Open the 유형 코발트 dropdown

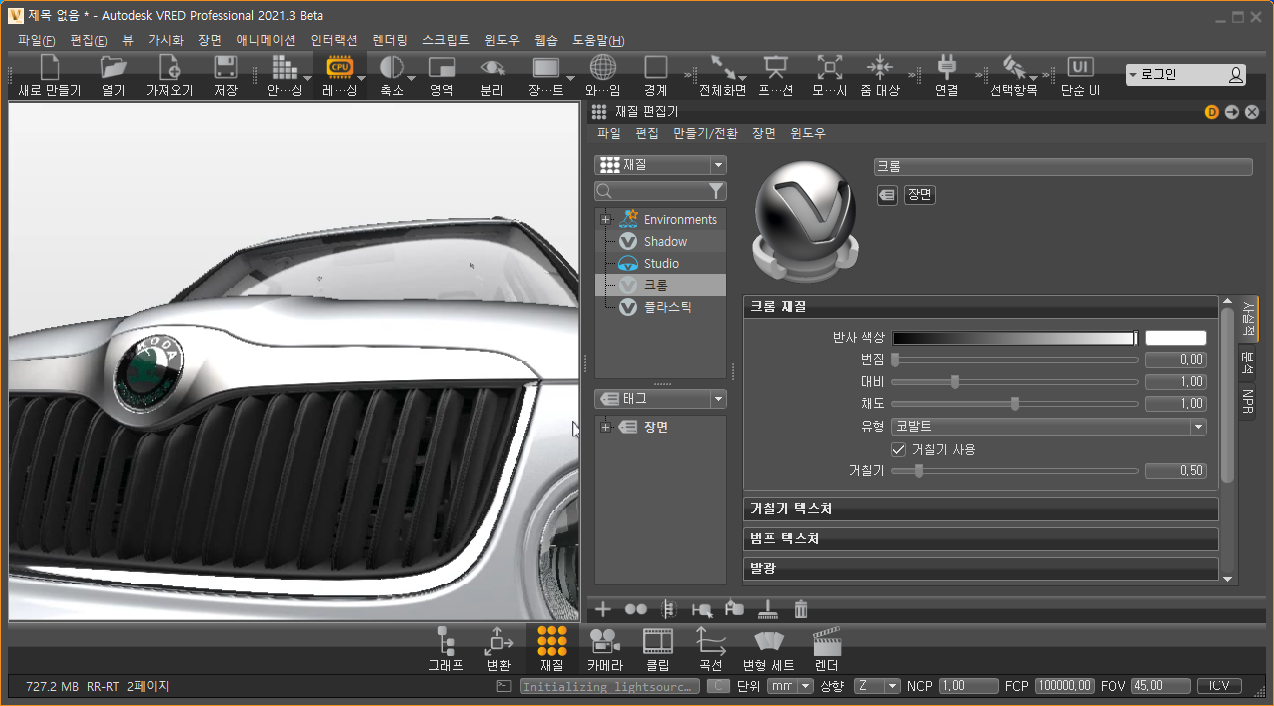click(x=1048, y=427)
